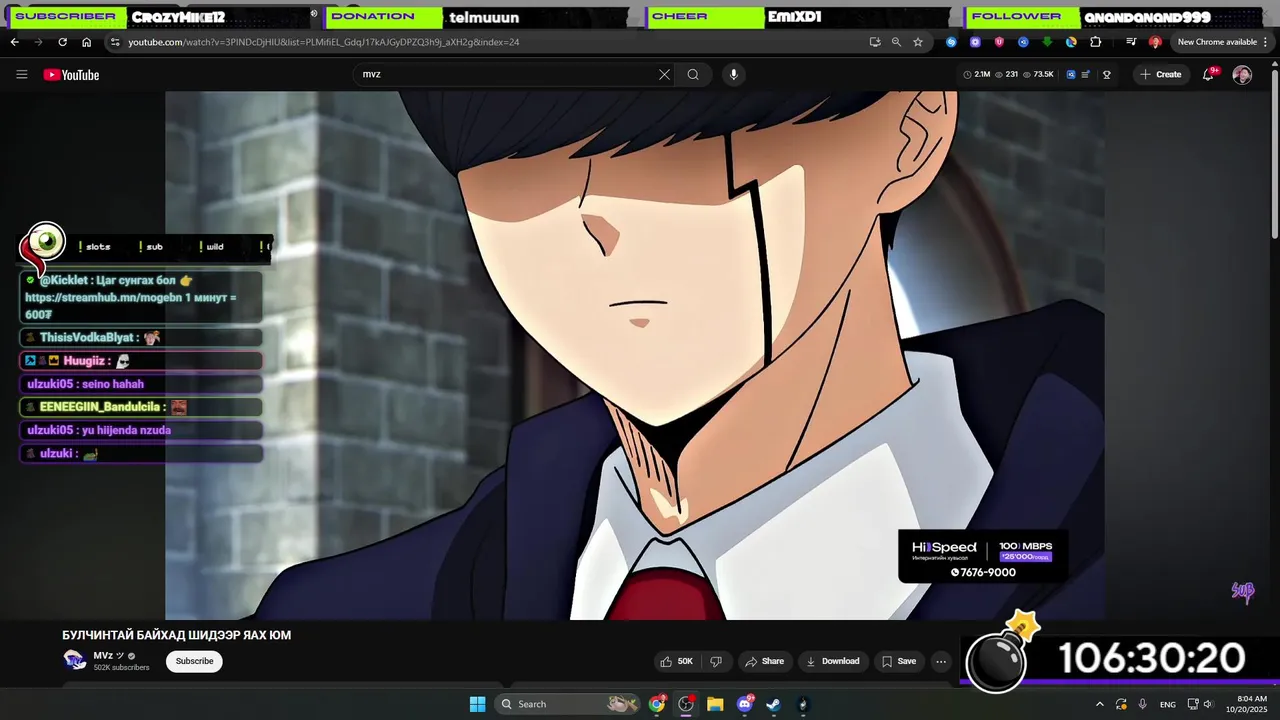Image resolution: width=1280 pixels, height=720 pixels.
Task: Open the zoom magnifier in the address bar
Action: 896,42
